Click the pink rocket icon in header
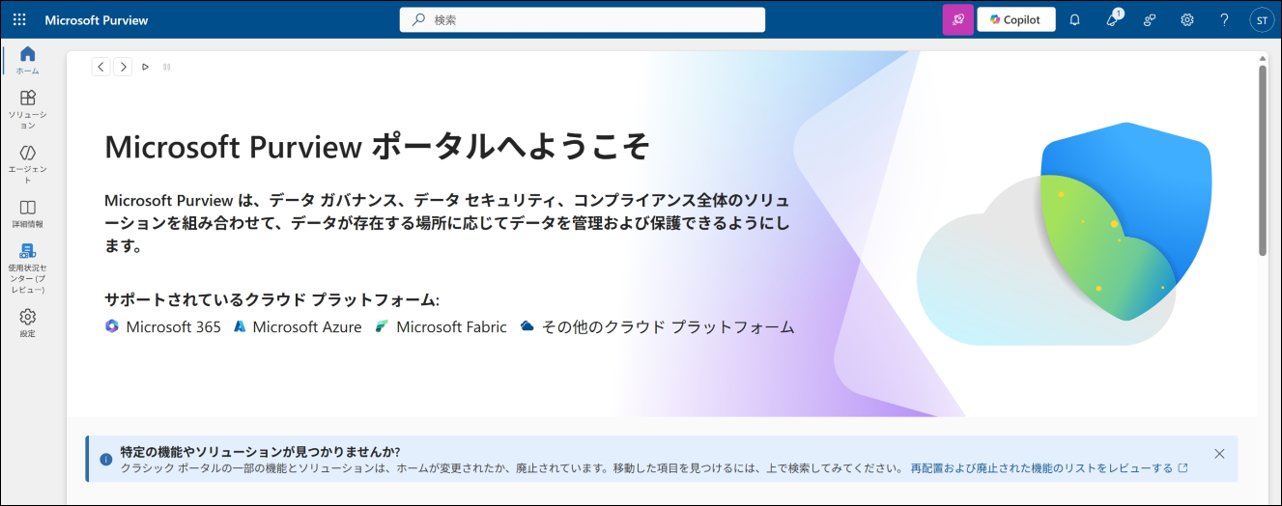Screen dimensions: 1282x506 pyautogui.click(x=958, y=20)
